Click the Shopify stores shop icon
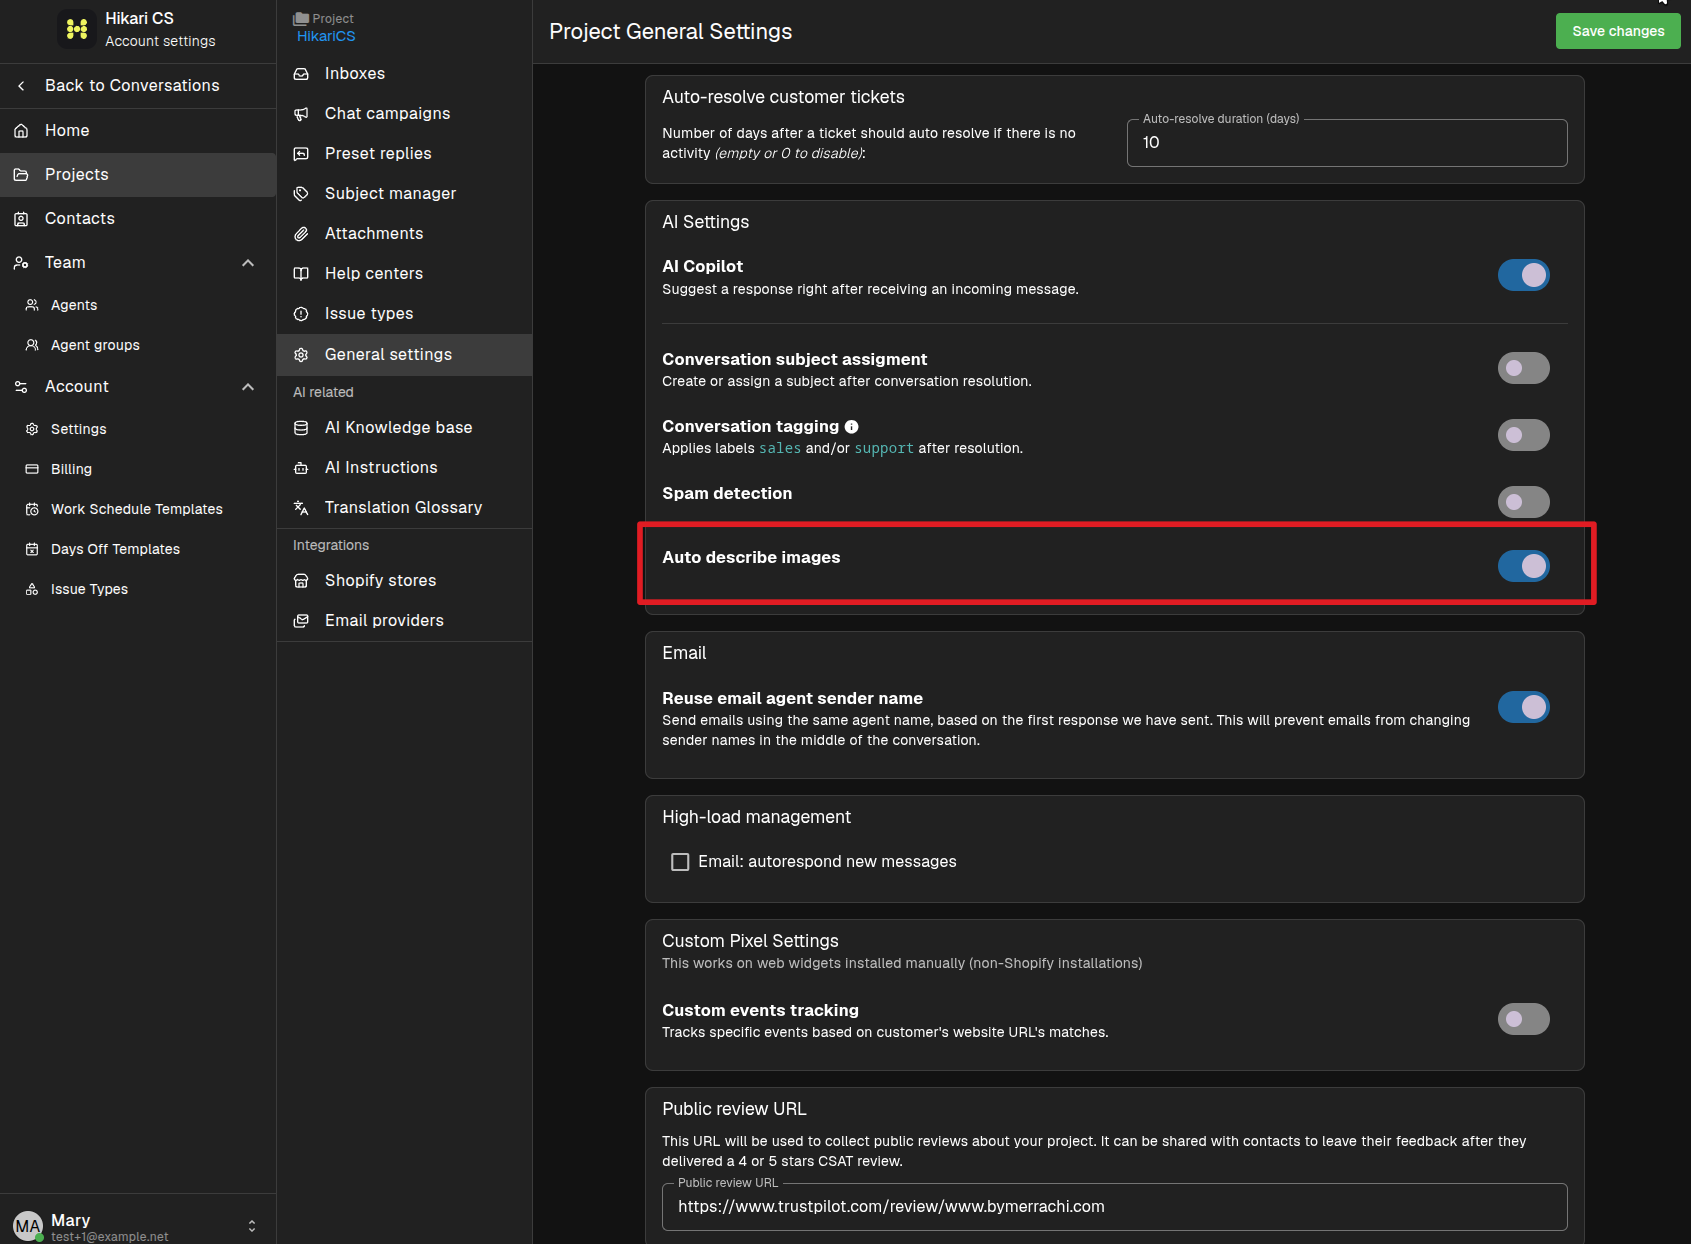Viewport: 1691px width, 1244px height. (x=301, y=581)
